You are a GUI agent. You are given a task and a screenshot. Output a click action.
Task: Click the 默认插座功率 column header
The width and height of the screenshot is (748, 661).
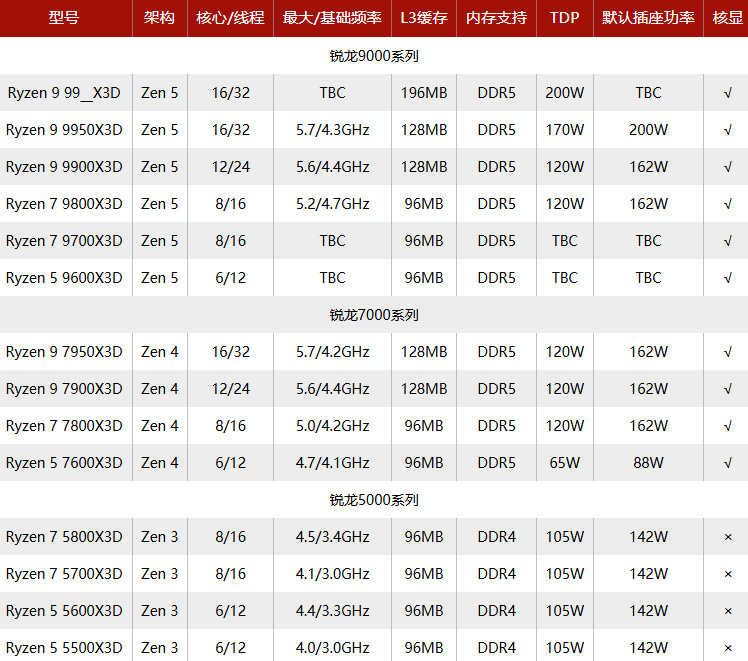pyautogui.click(x=648, y=18)
